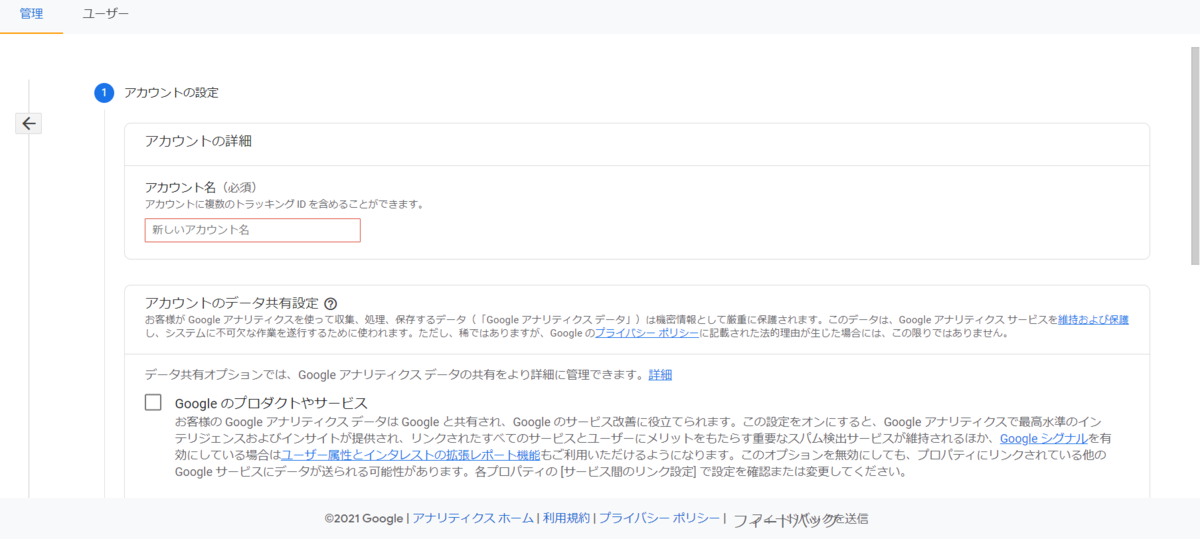Screen dimensions: 1200x539
Task: Open the プライバシー ポリシー link in the description
Action: coord(647,333)
